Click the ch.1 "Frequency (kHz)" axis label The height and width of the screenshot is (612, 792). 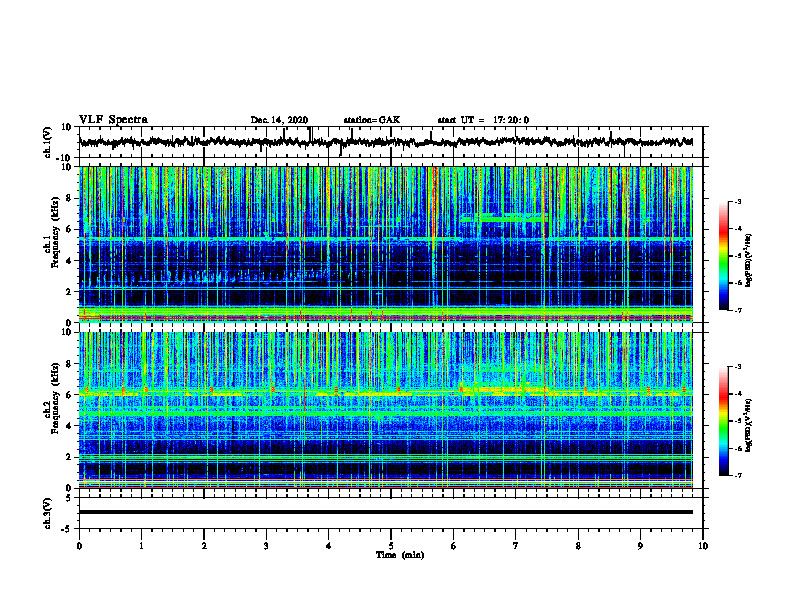pyautogui.click(x=55, y=232)
